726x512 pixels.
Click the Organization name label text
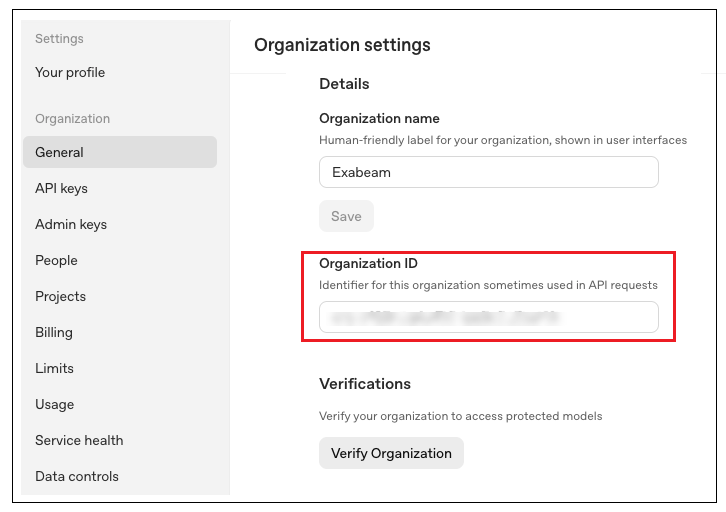pyautogui.click(x=379, y=119)
